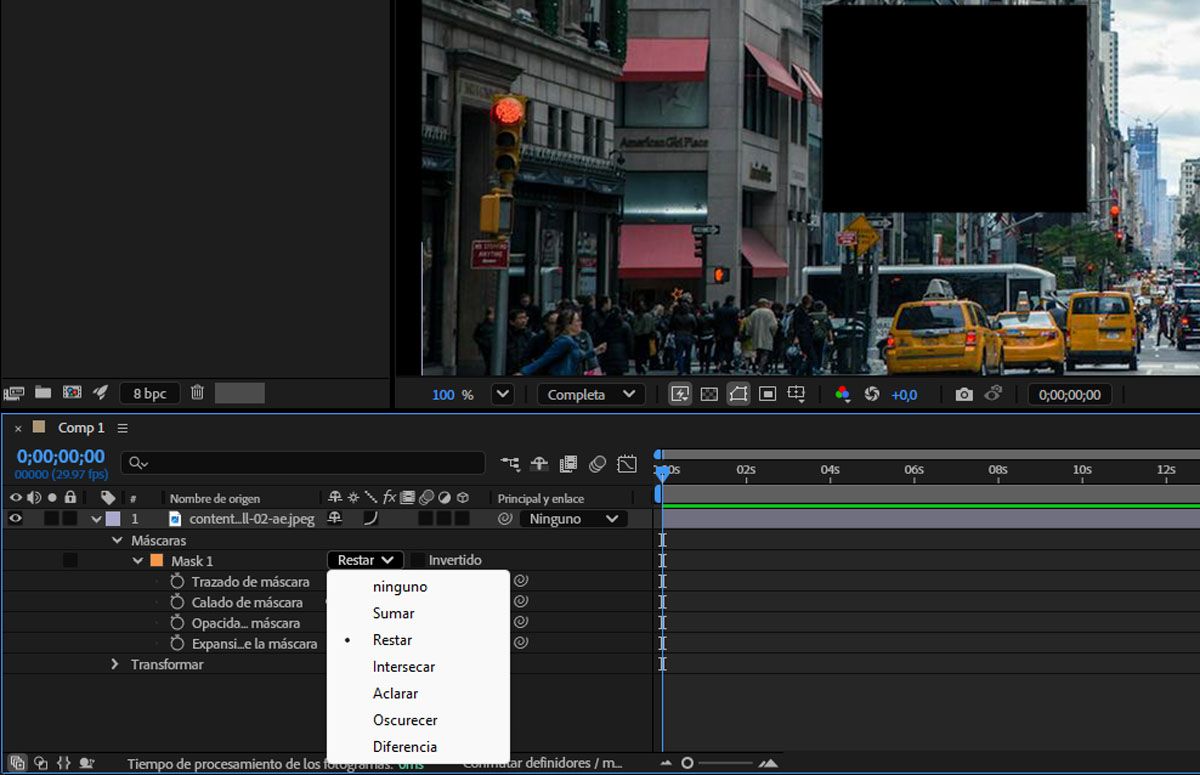Click the Mask 1 orange color swatch
Image resolution: width=1200 pixels, height=775 pixels.
(157, 561)
